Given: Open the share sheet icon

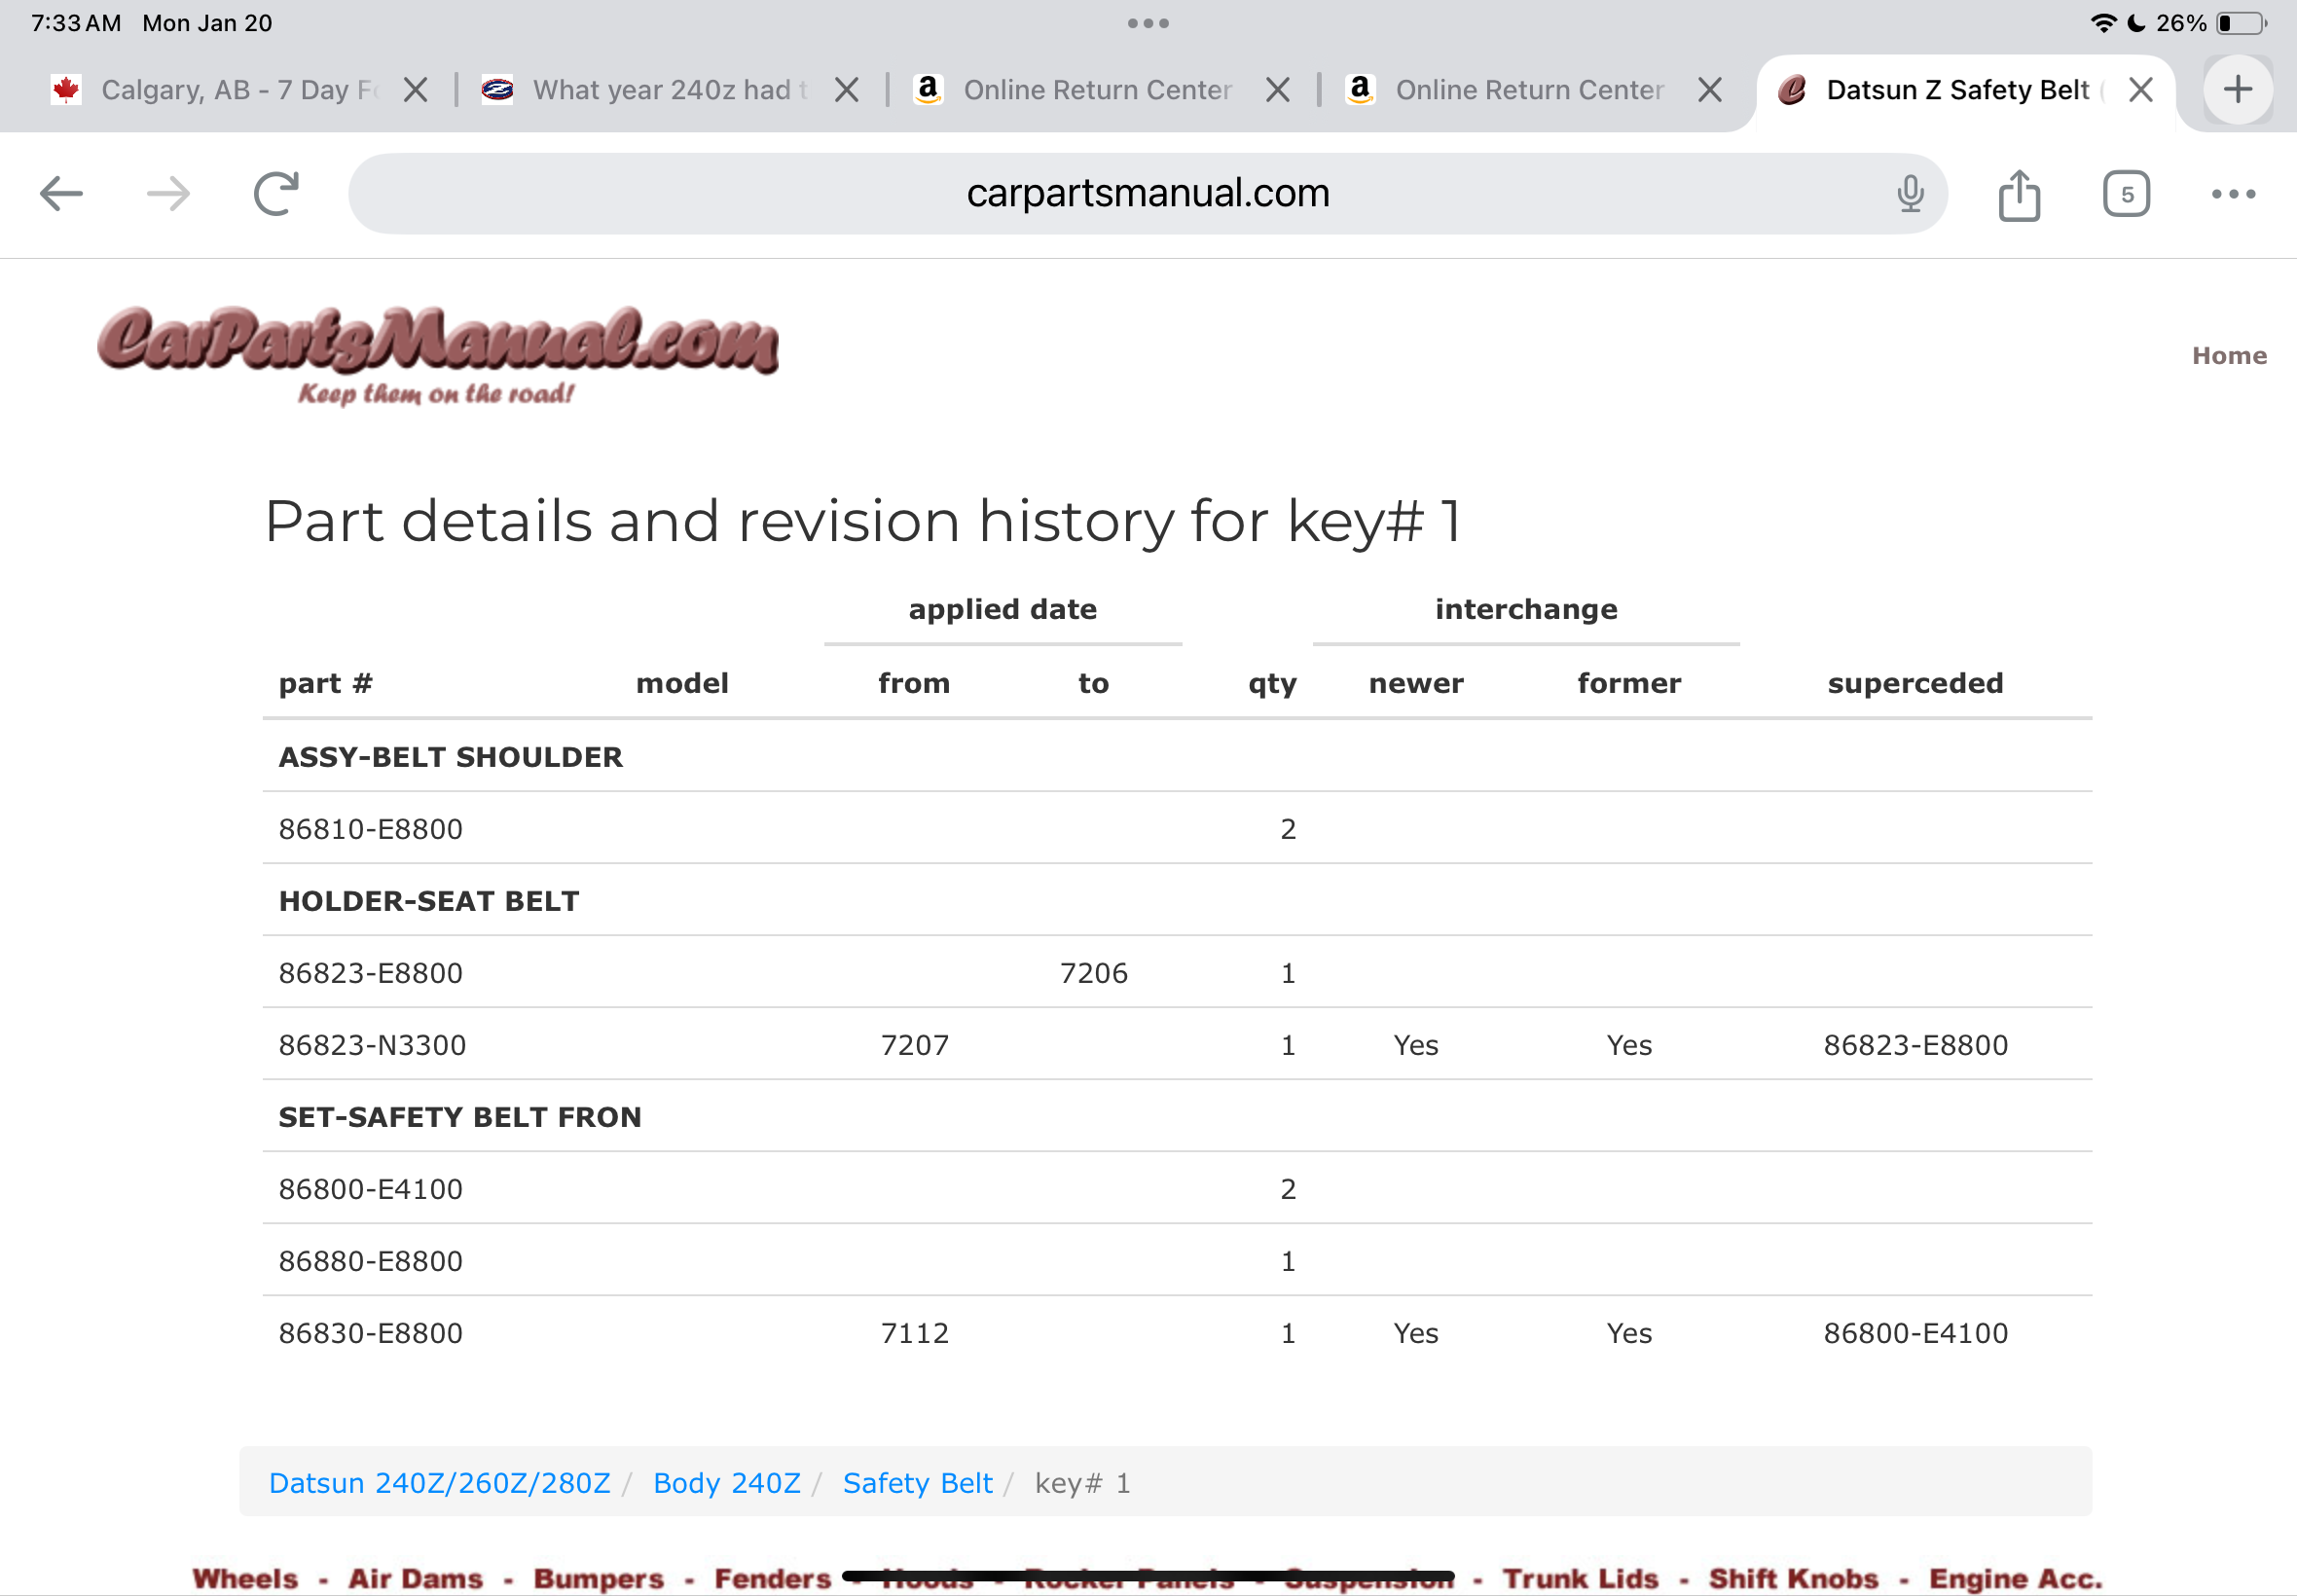Looking at the screenshot, I should [x=2019, y=194].
